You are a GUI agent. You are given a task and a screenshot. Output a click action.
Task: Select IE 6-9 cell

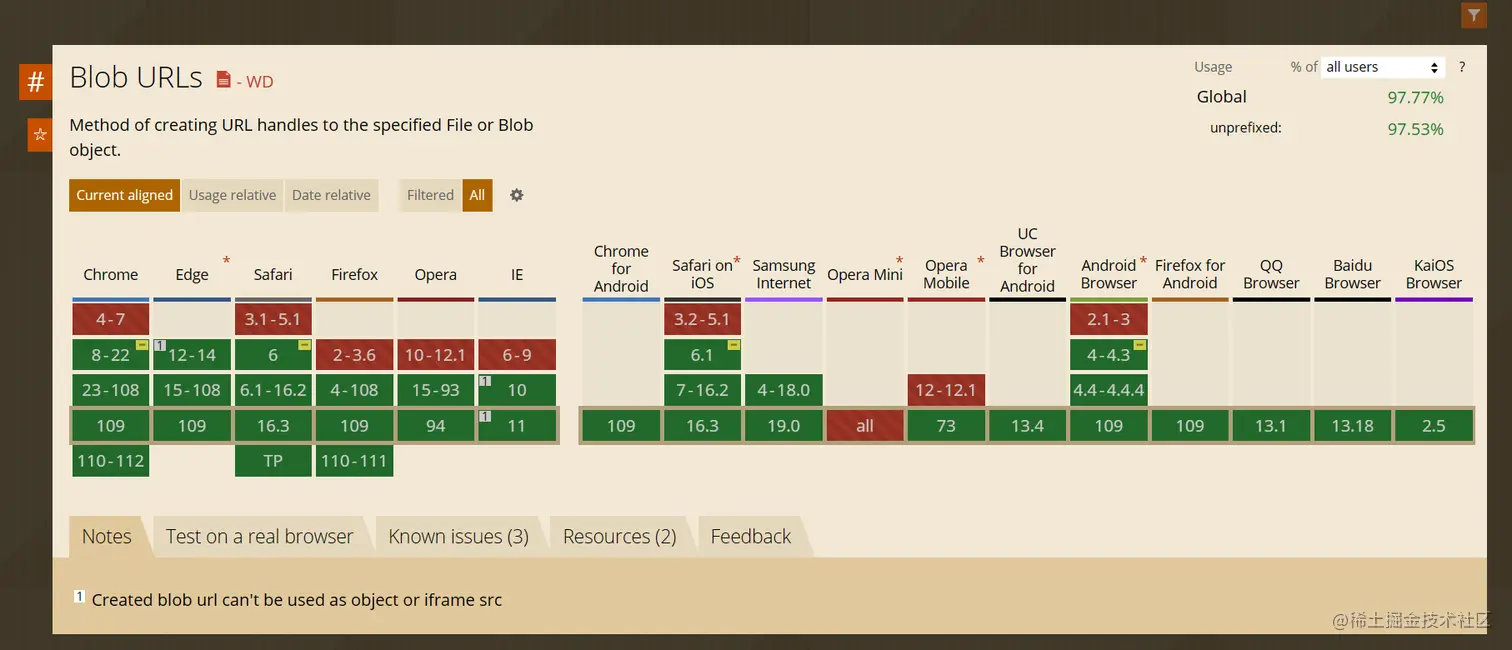(x=517, y=355)
